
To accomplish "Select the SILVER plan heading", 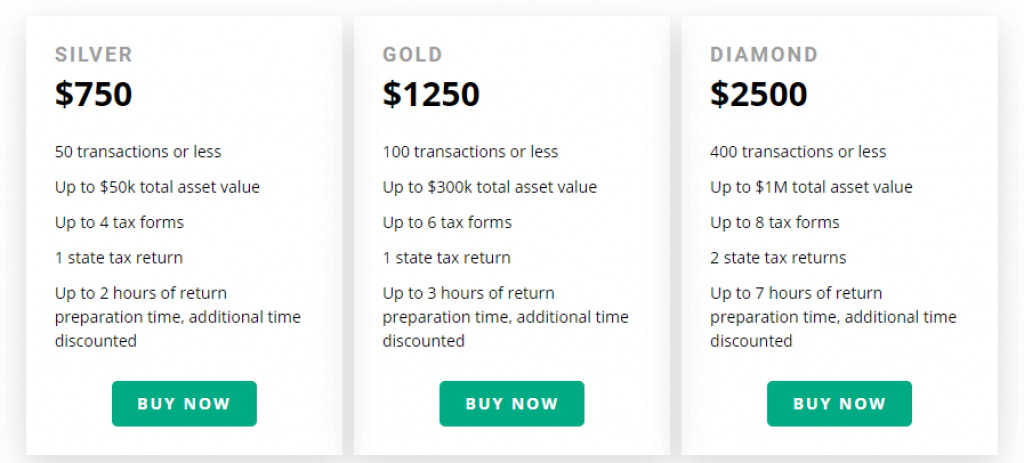I will (x=93, y=54).
